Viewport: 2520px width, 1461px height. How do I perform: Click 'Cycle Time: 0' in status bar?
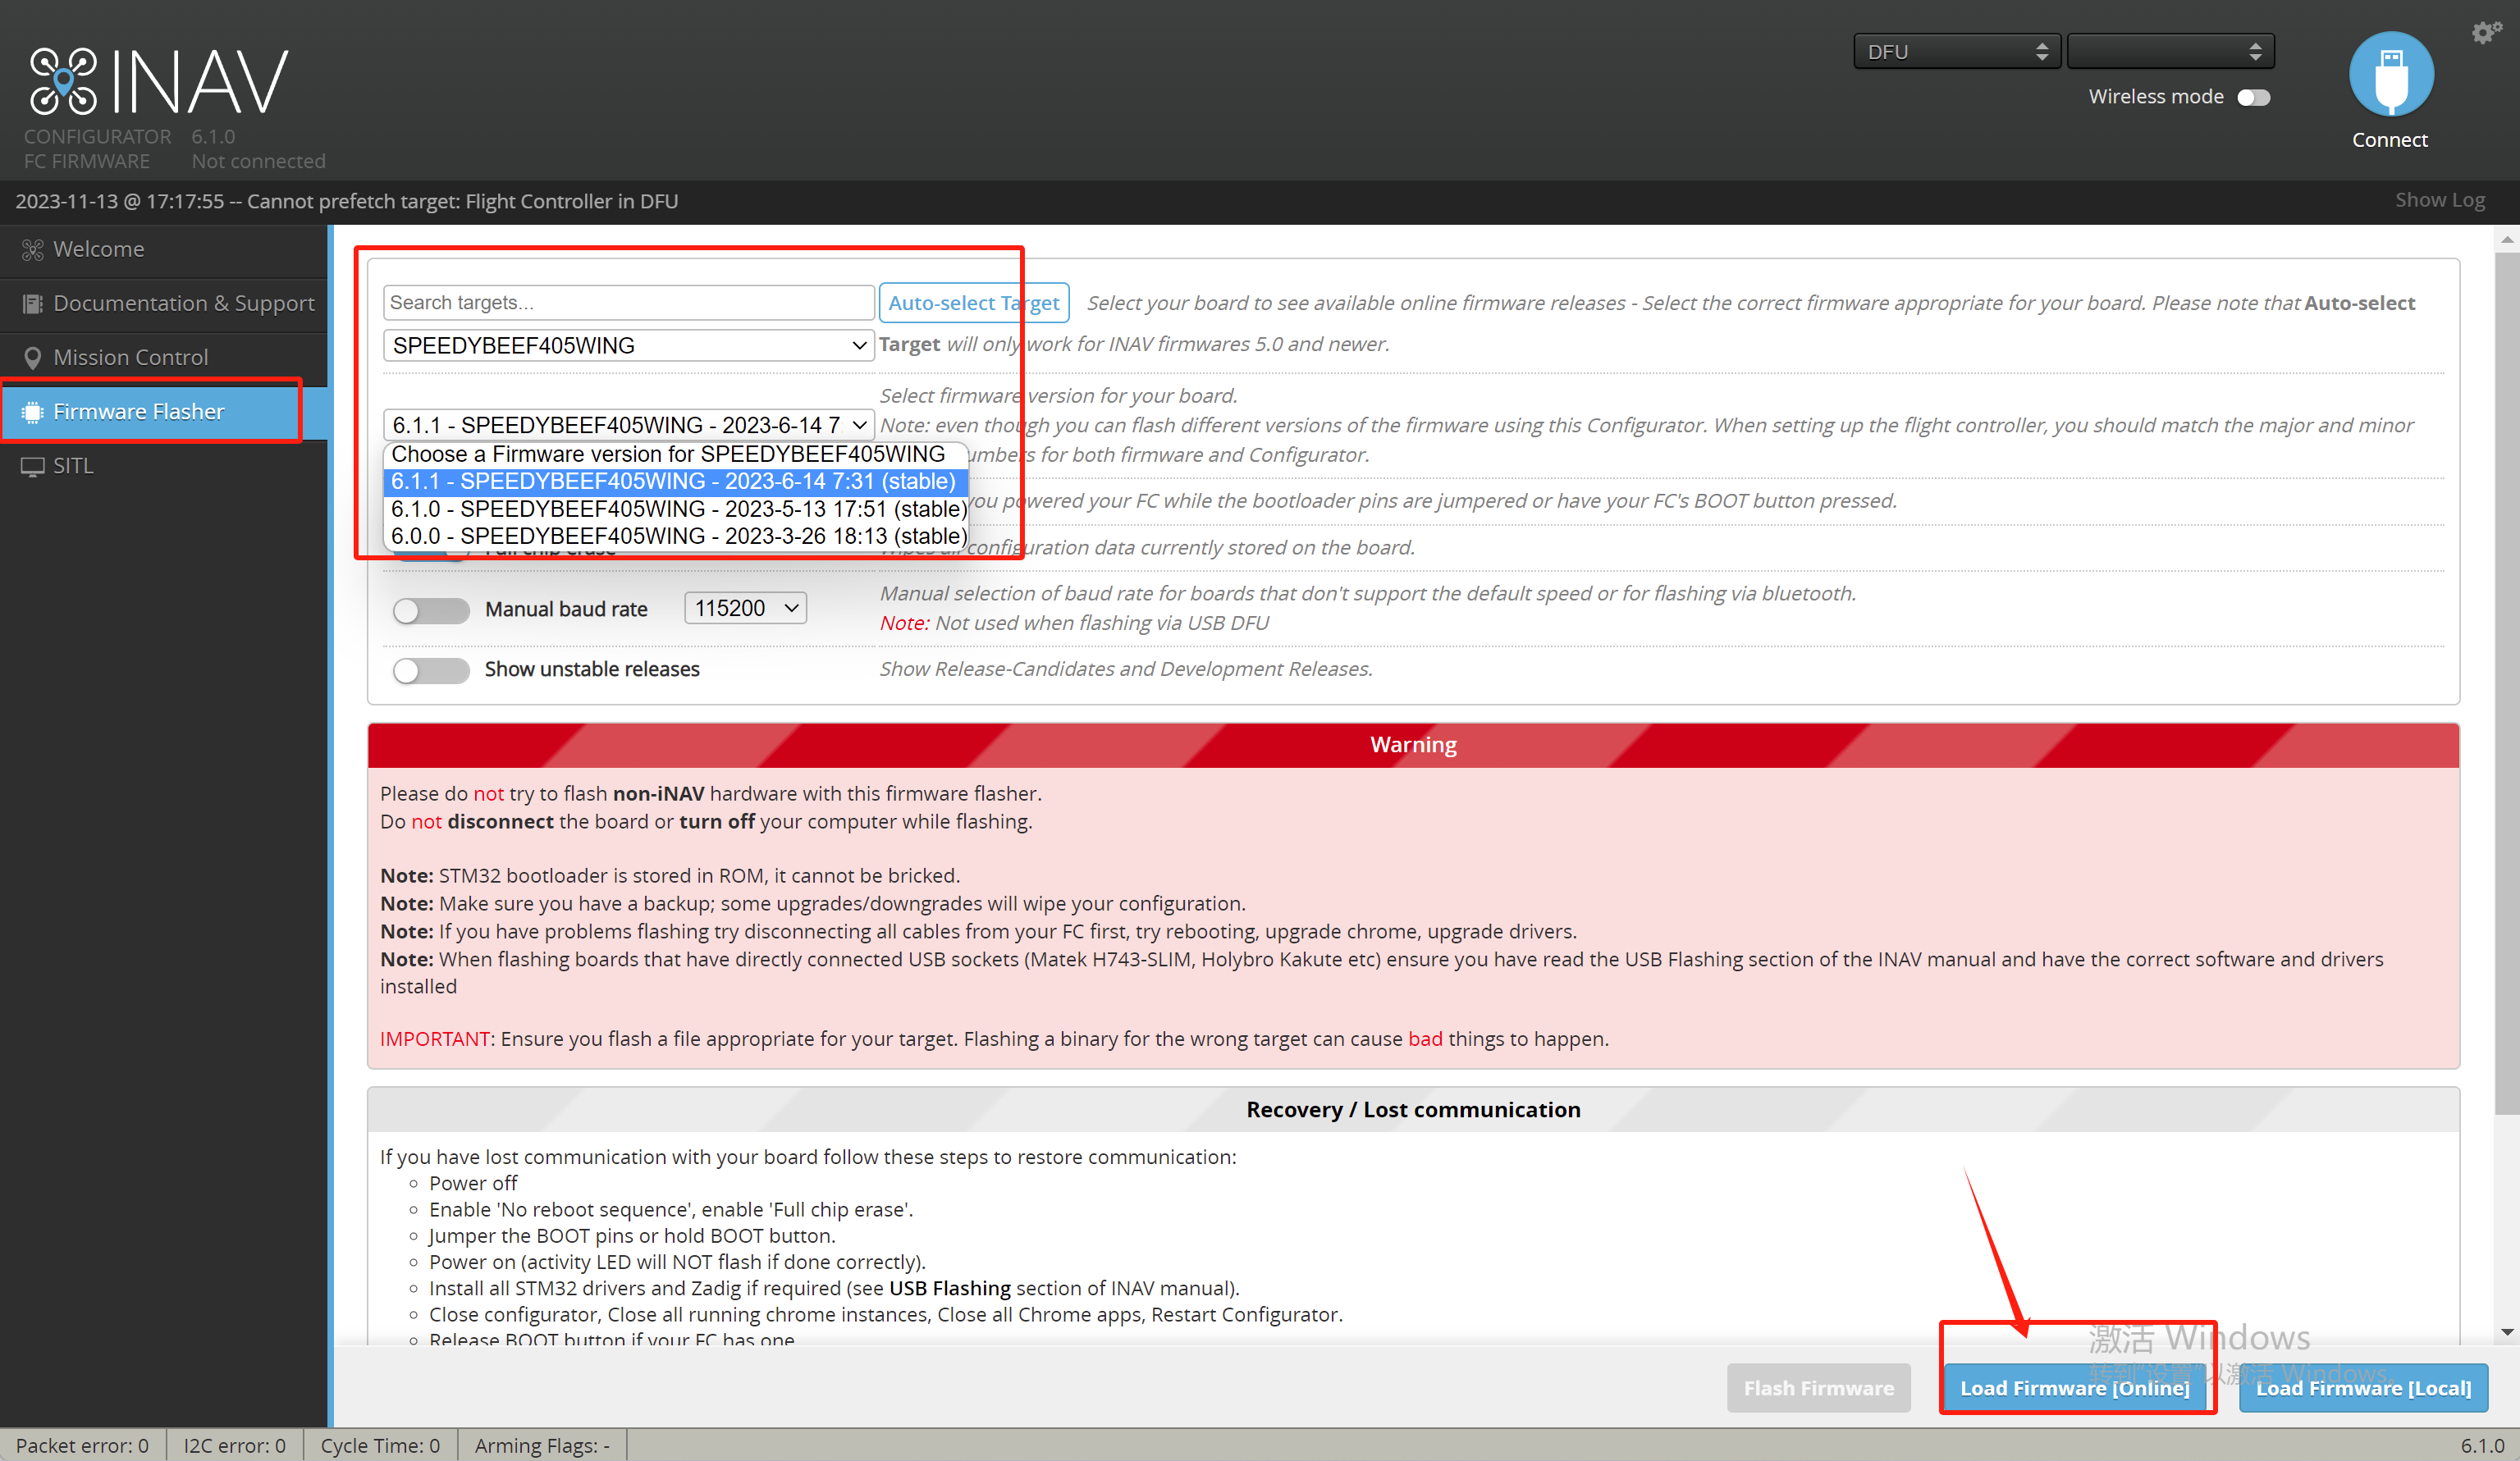click(x=380, y=1445)
